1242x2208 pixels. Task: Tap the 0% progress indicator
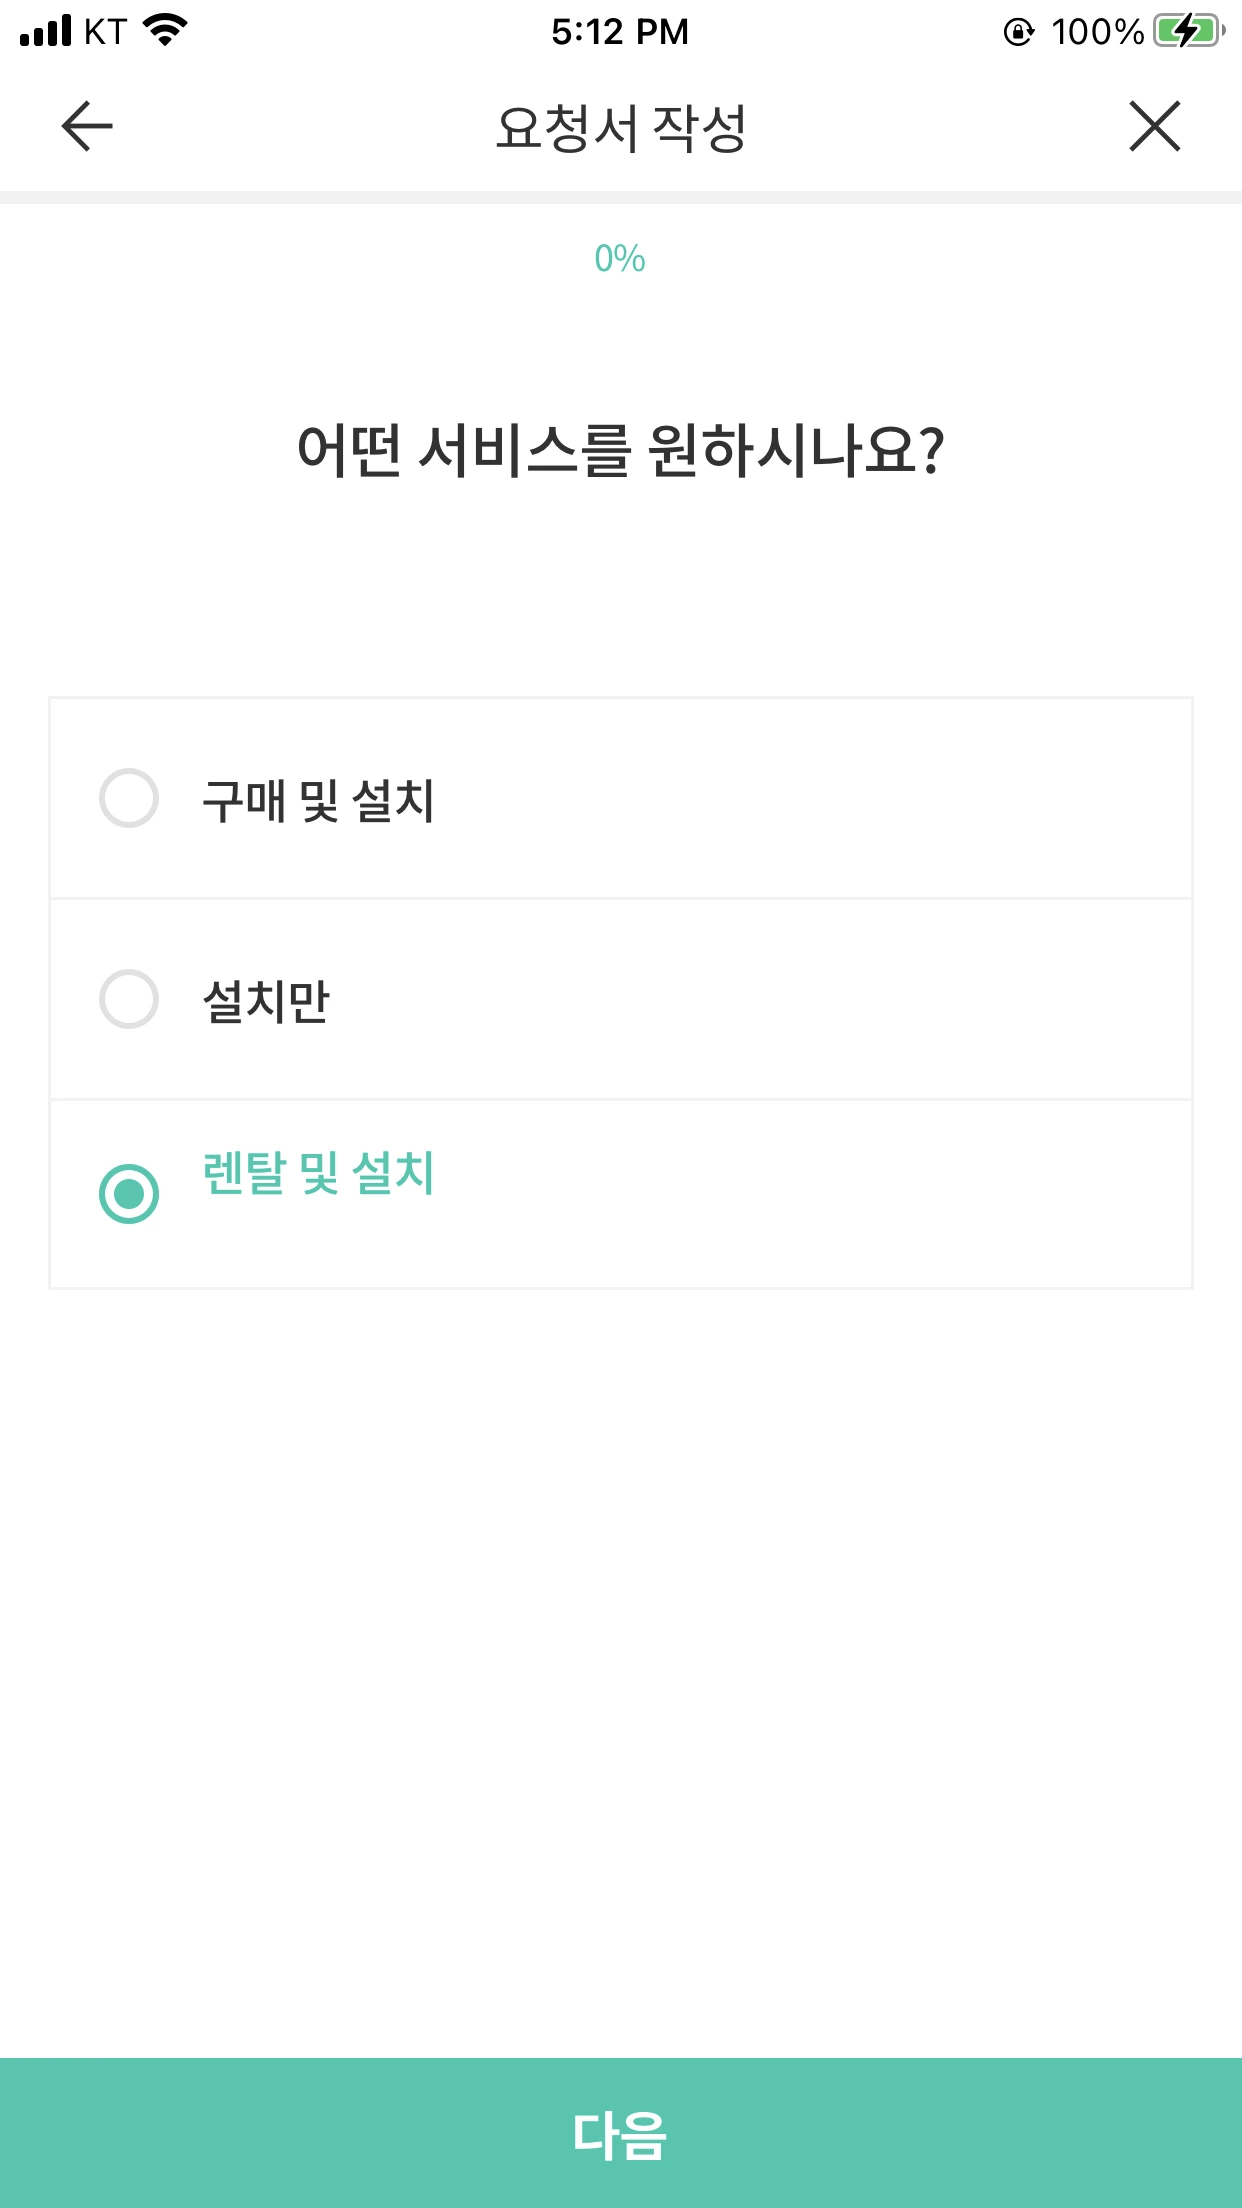coord(620,259)
